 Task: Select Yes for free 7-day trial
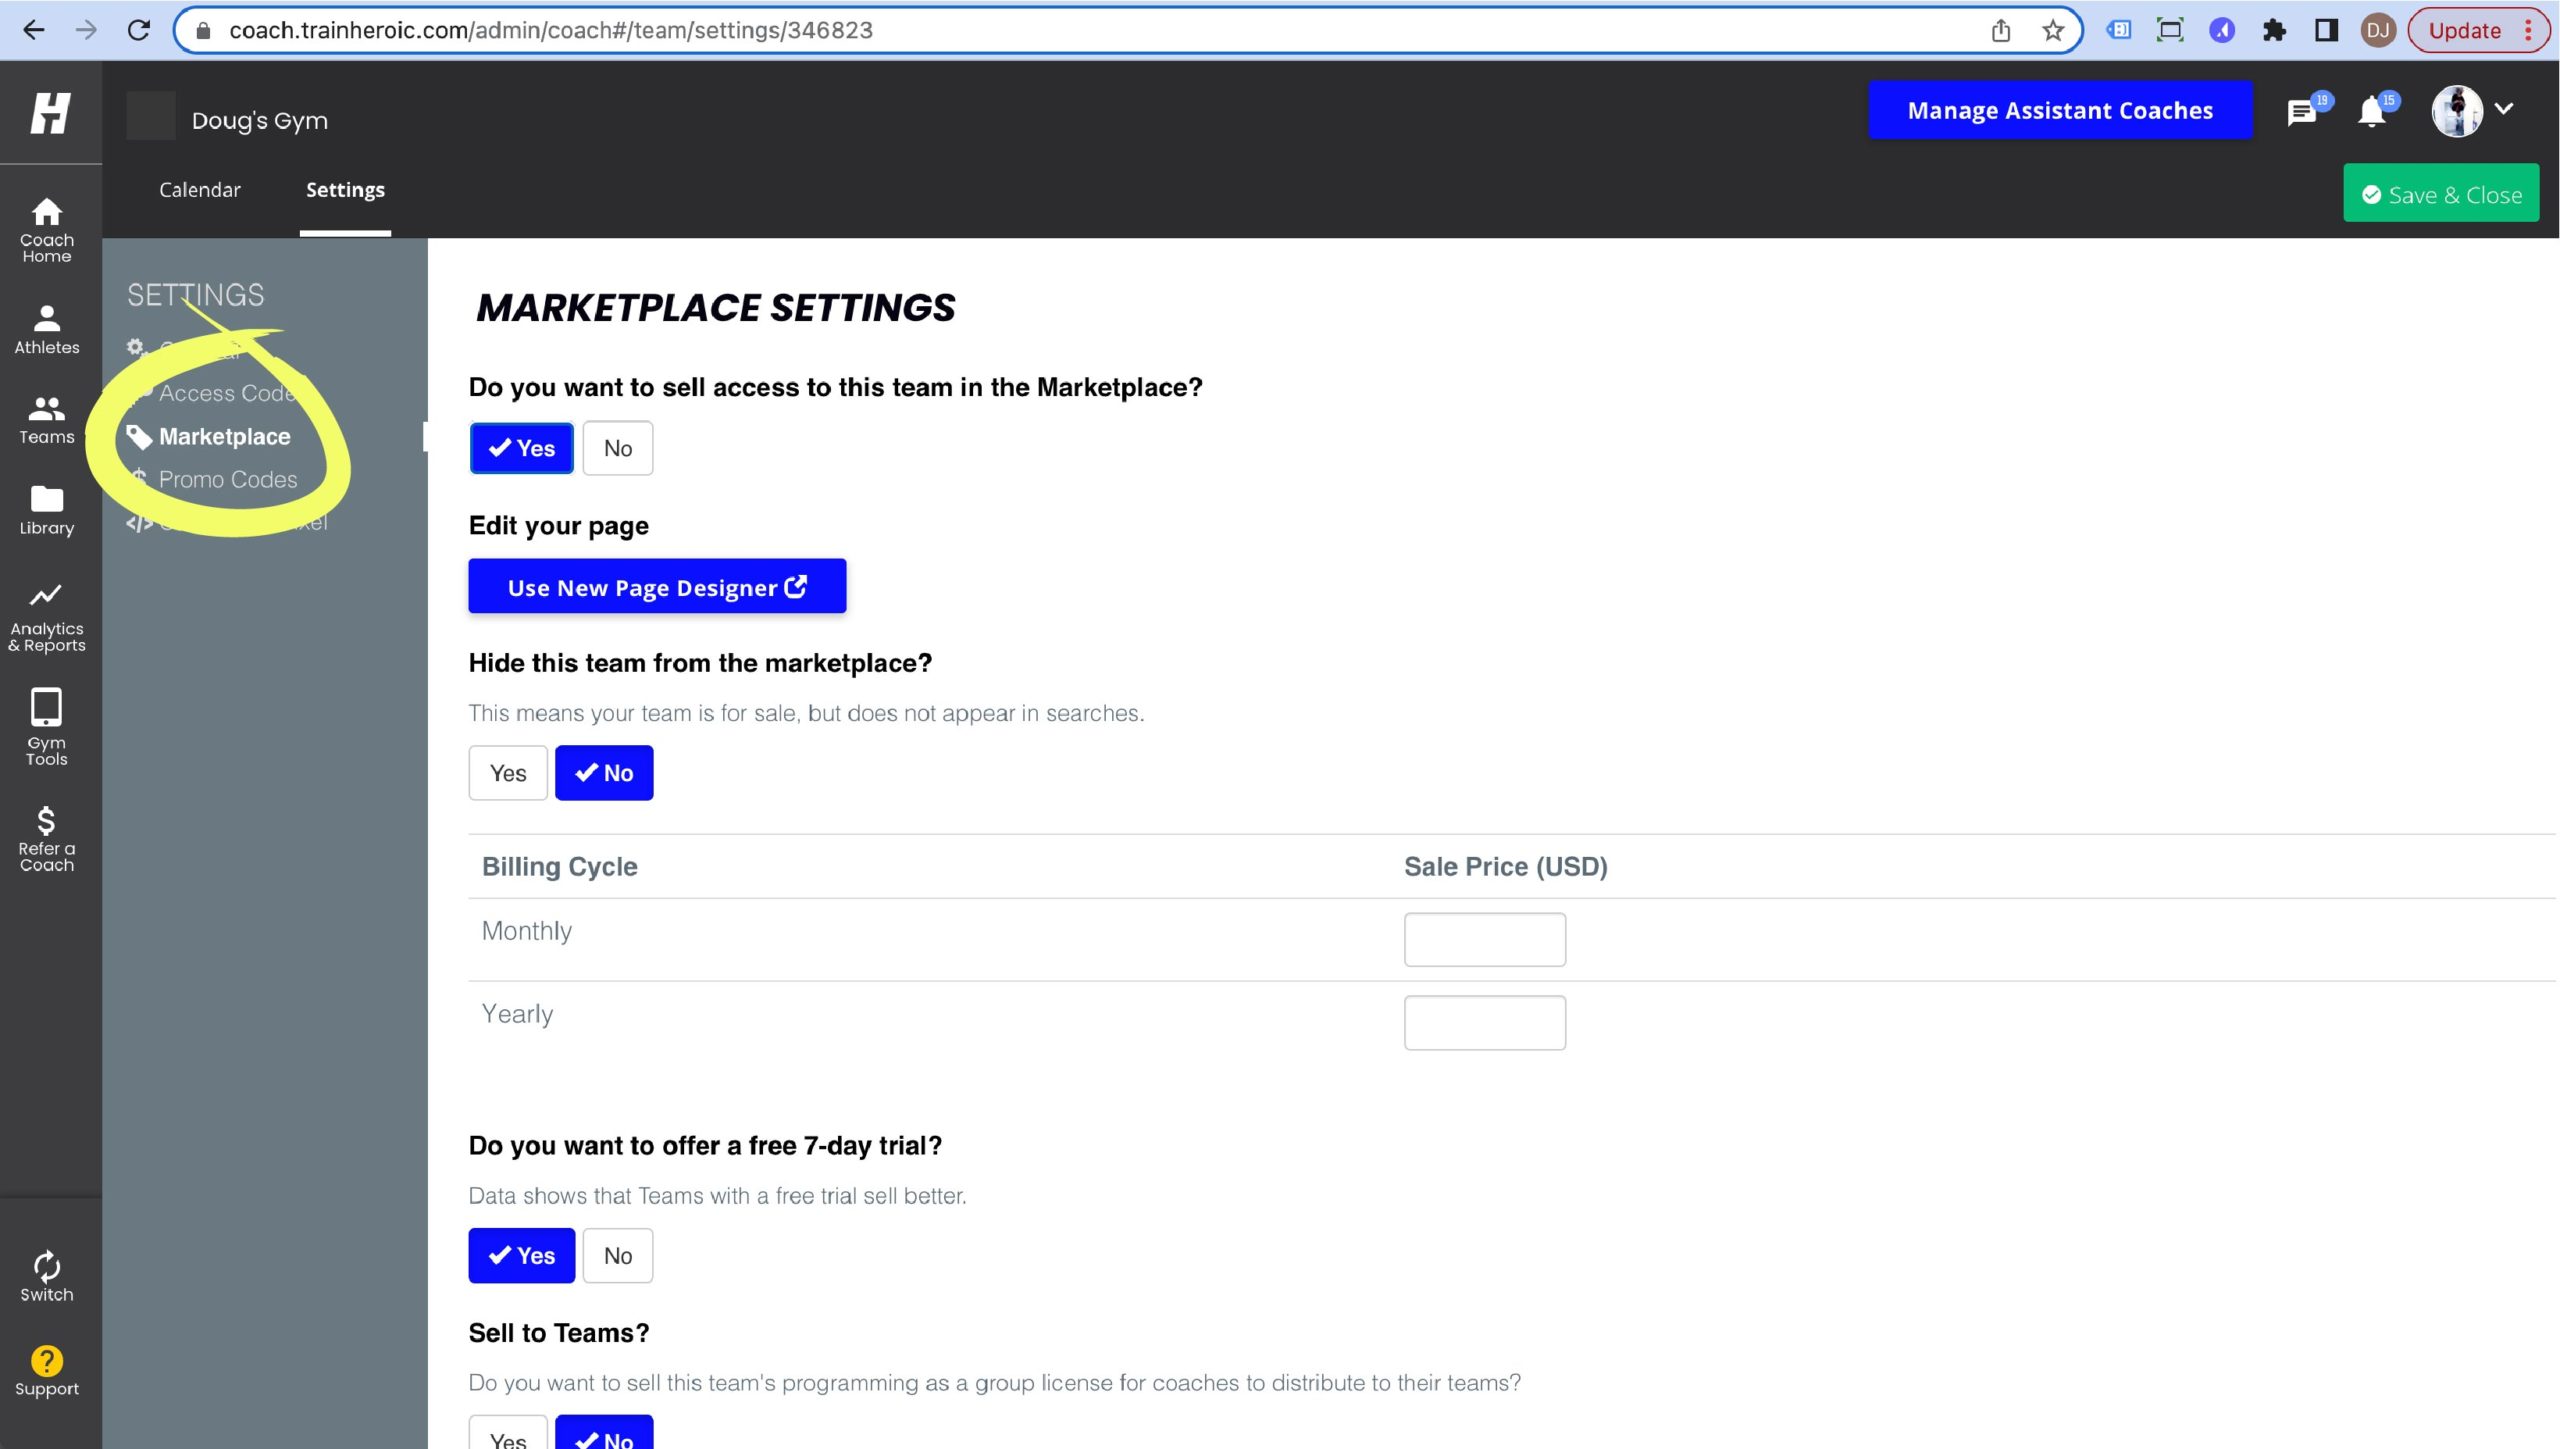click(x=521, y=1255)
